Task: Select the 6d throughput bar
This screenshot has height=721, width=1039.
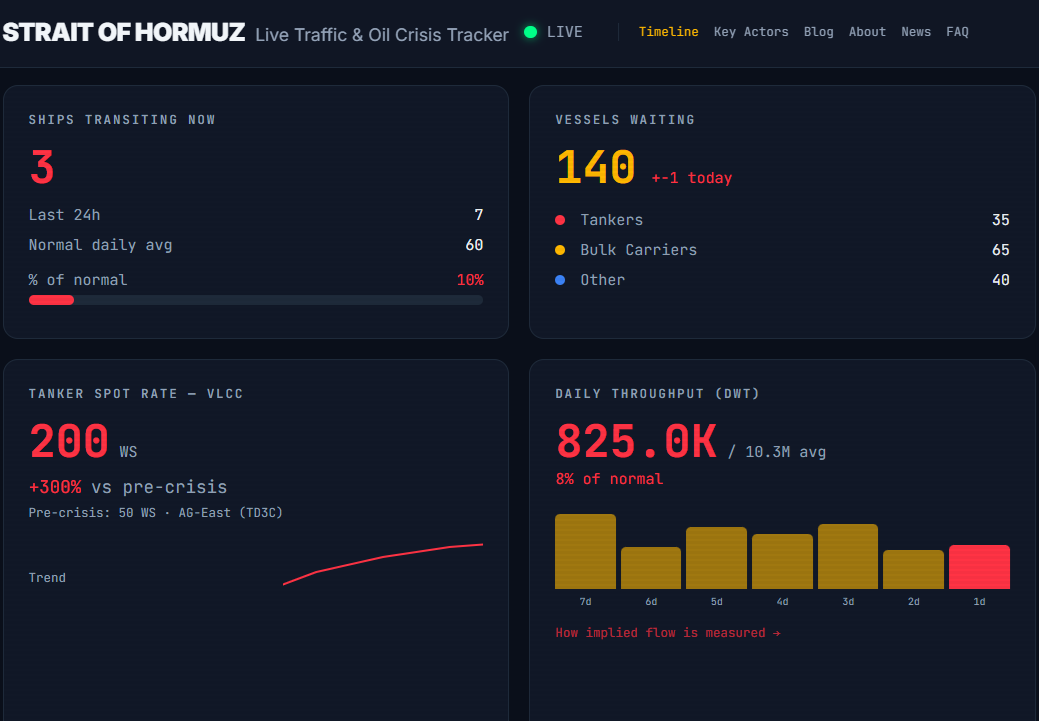Action: point(651,568)
